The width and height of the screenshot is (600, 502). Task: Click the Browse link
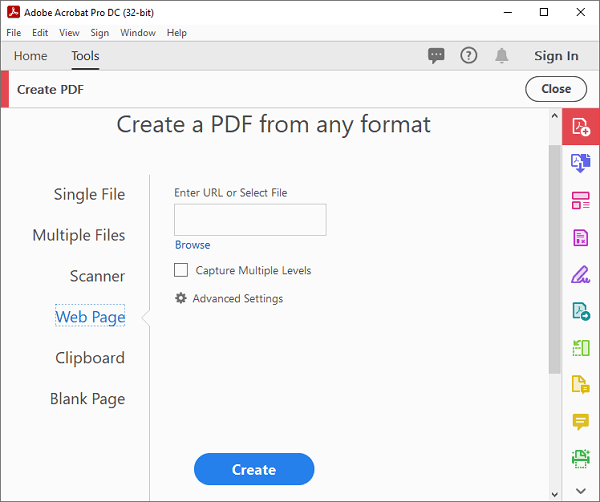(192, 245)
